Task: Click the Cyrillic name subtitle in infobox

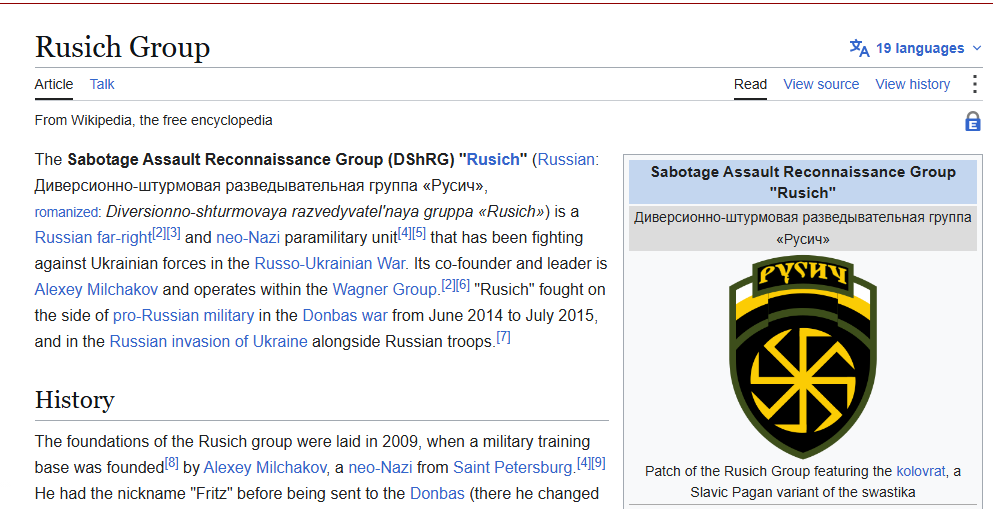Action: [803, 229]
